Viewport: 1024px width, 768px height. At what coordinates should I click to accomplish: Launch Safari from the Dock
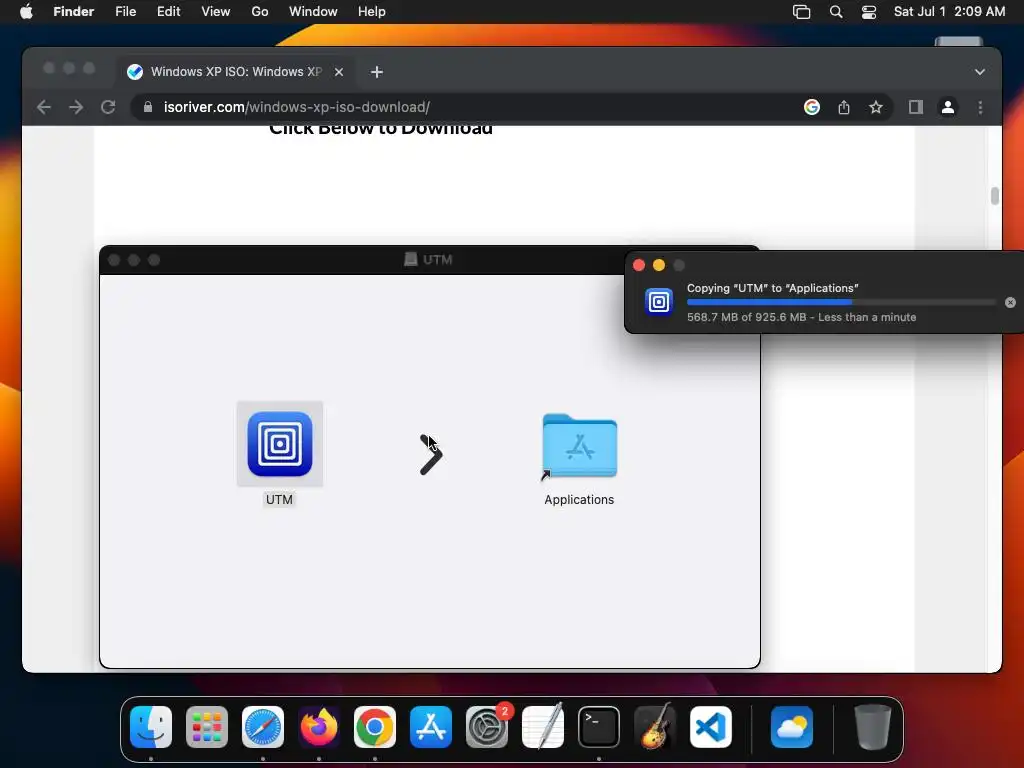click(263, 727)
